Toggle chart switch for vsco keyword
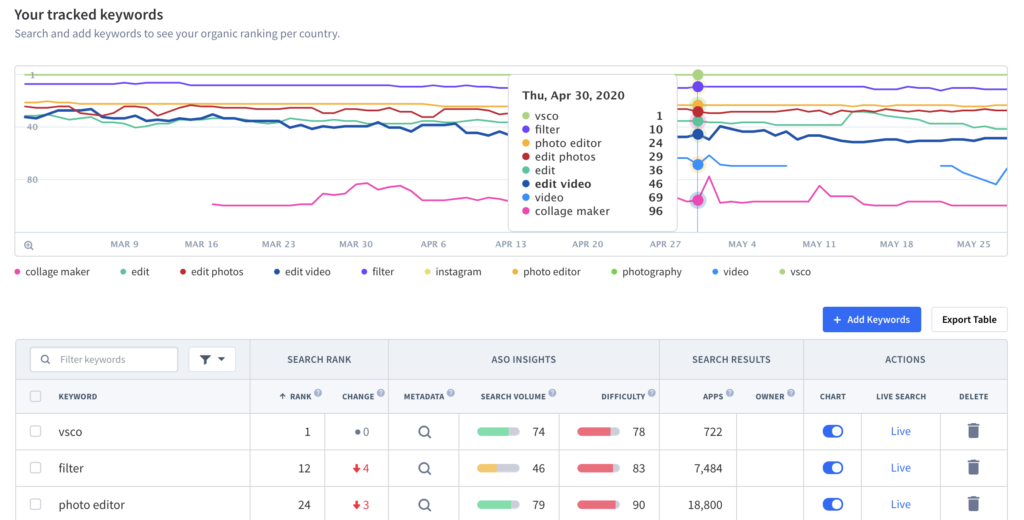The width and height of the screenshot is (1024, 520). pyautogui.click(x=832, y=432)
